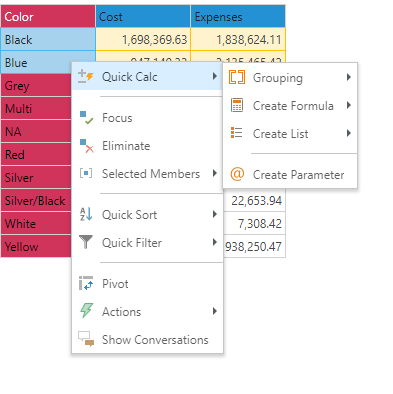393x394 pixels.
Task: Expand the Create List submenu arrow
Action: pos(349,133)
